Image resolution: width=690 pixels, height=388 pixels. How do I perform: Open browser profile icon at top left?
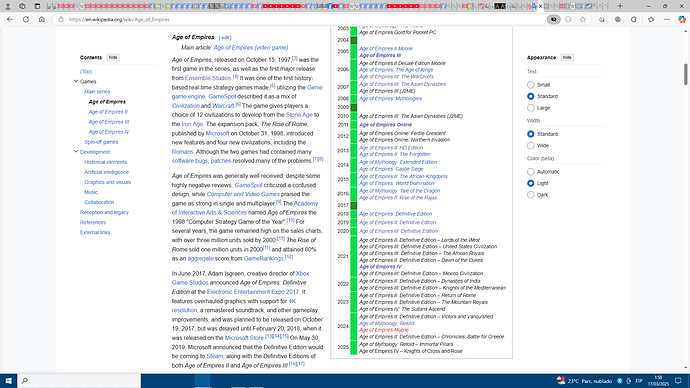(7, 6)
